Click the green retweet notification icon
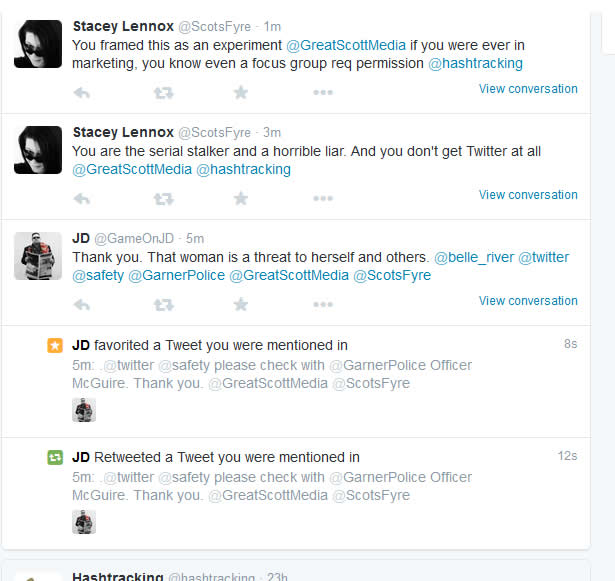This screenshot has height=581, width=615. tap(55, 457)
